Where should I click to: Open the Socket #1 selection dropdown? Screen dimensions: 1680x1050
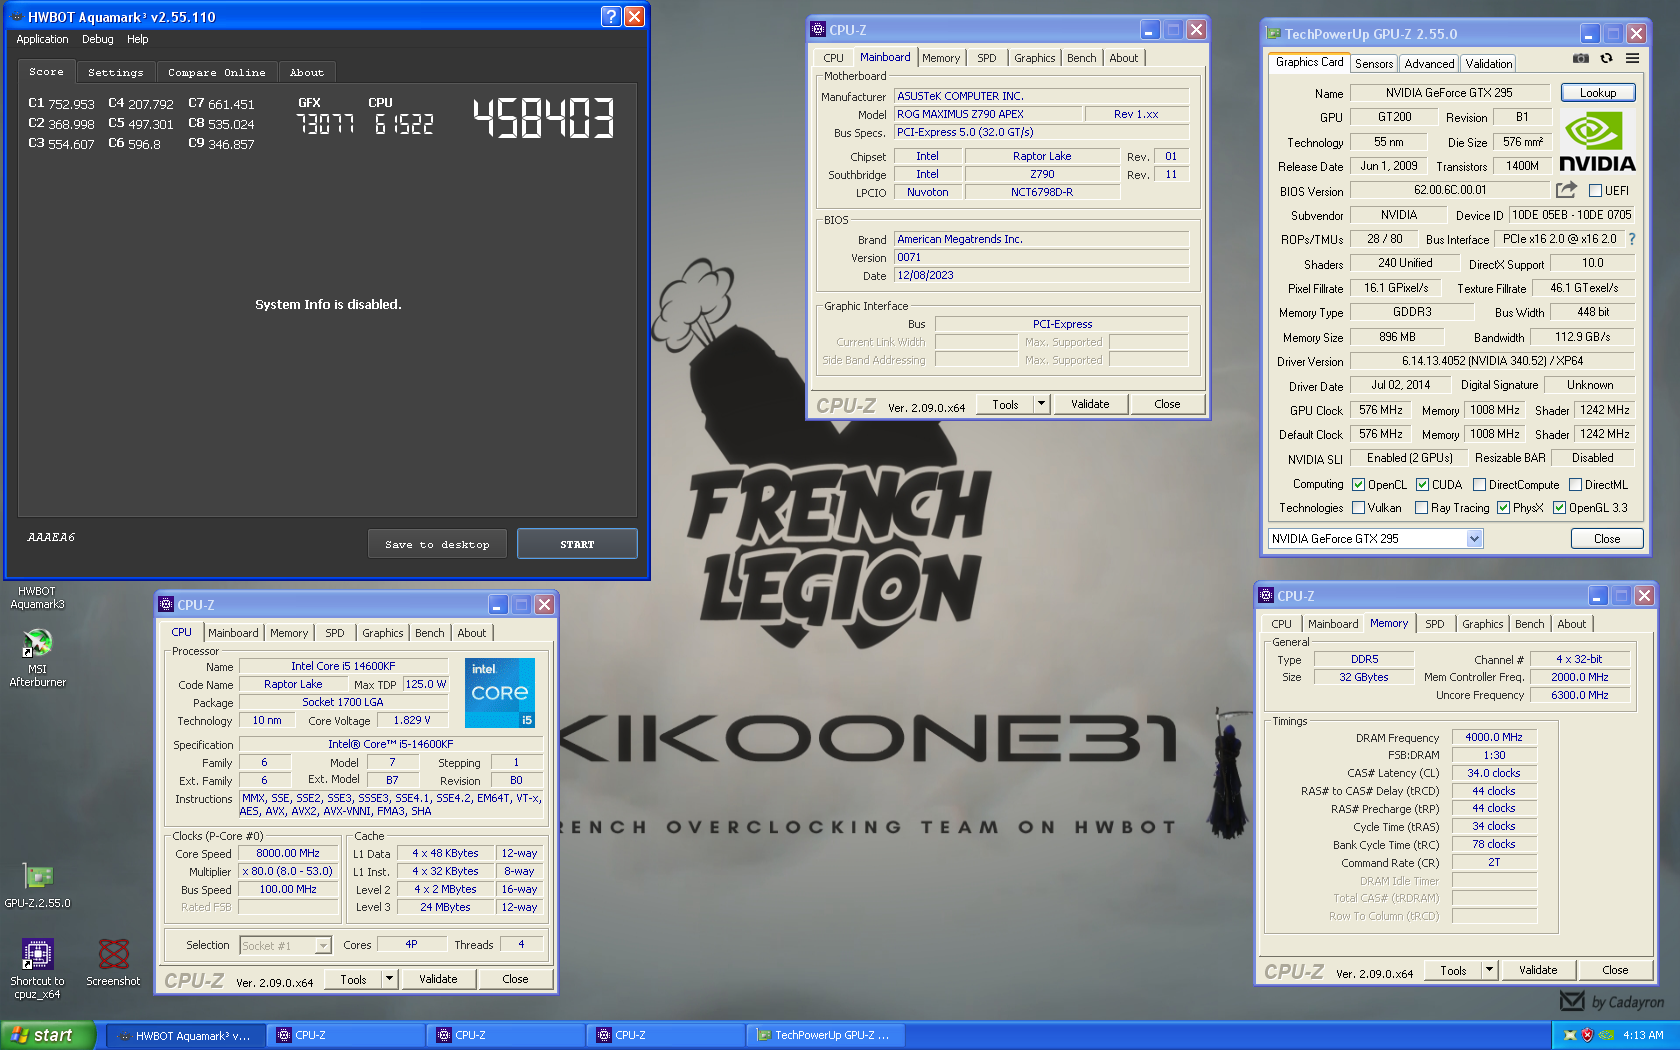[x=286, y=945]
